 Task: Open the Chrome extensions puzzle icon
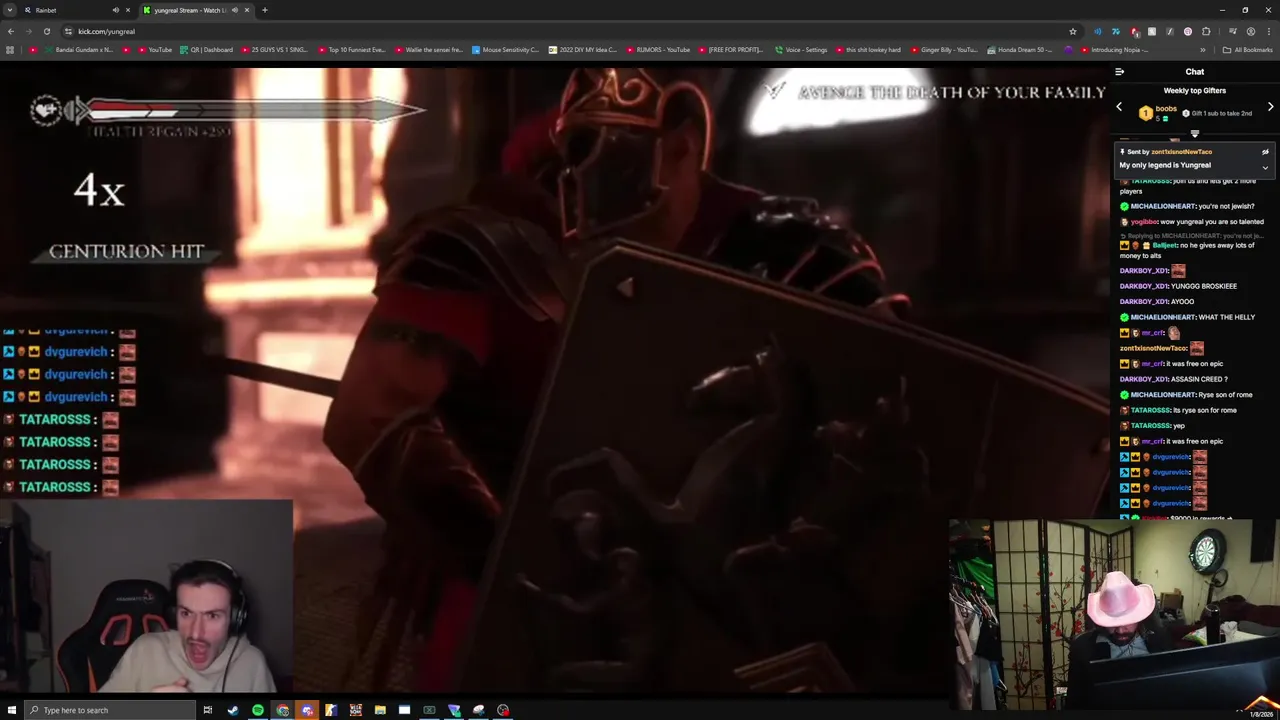tap(1206, 31)
